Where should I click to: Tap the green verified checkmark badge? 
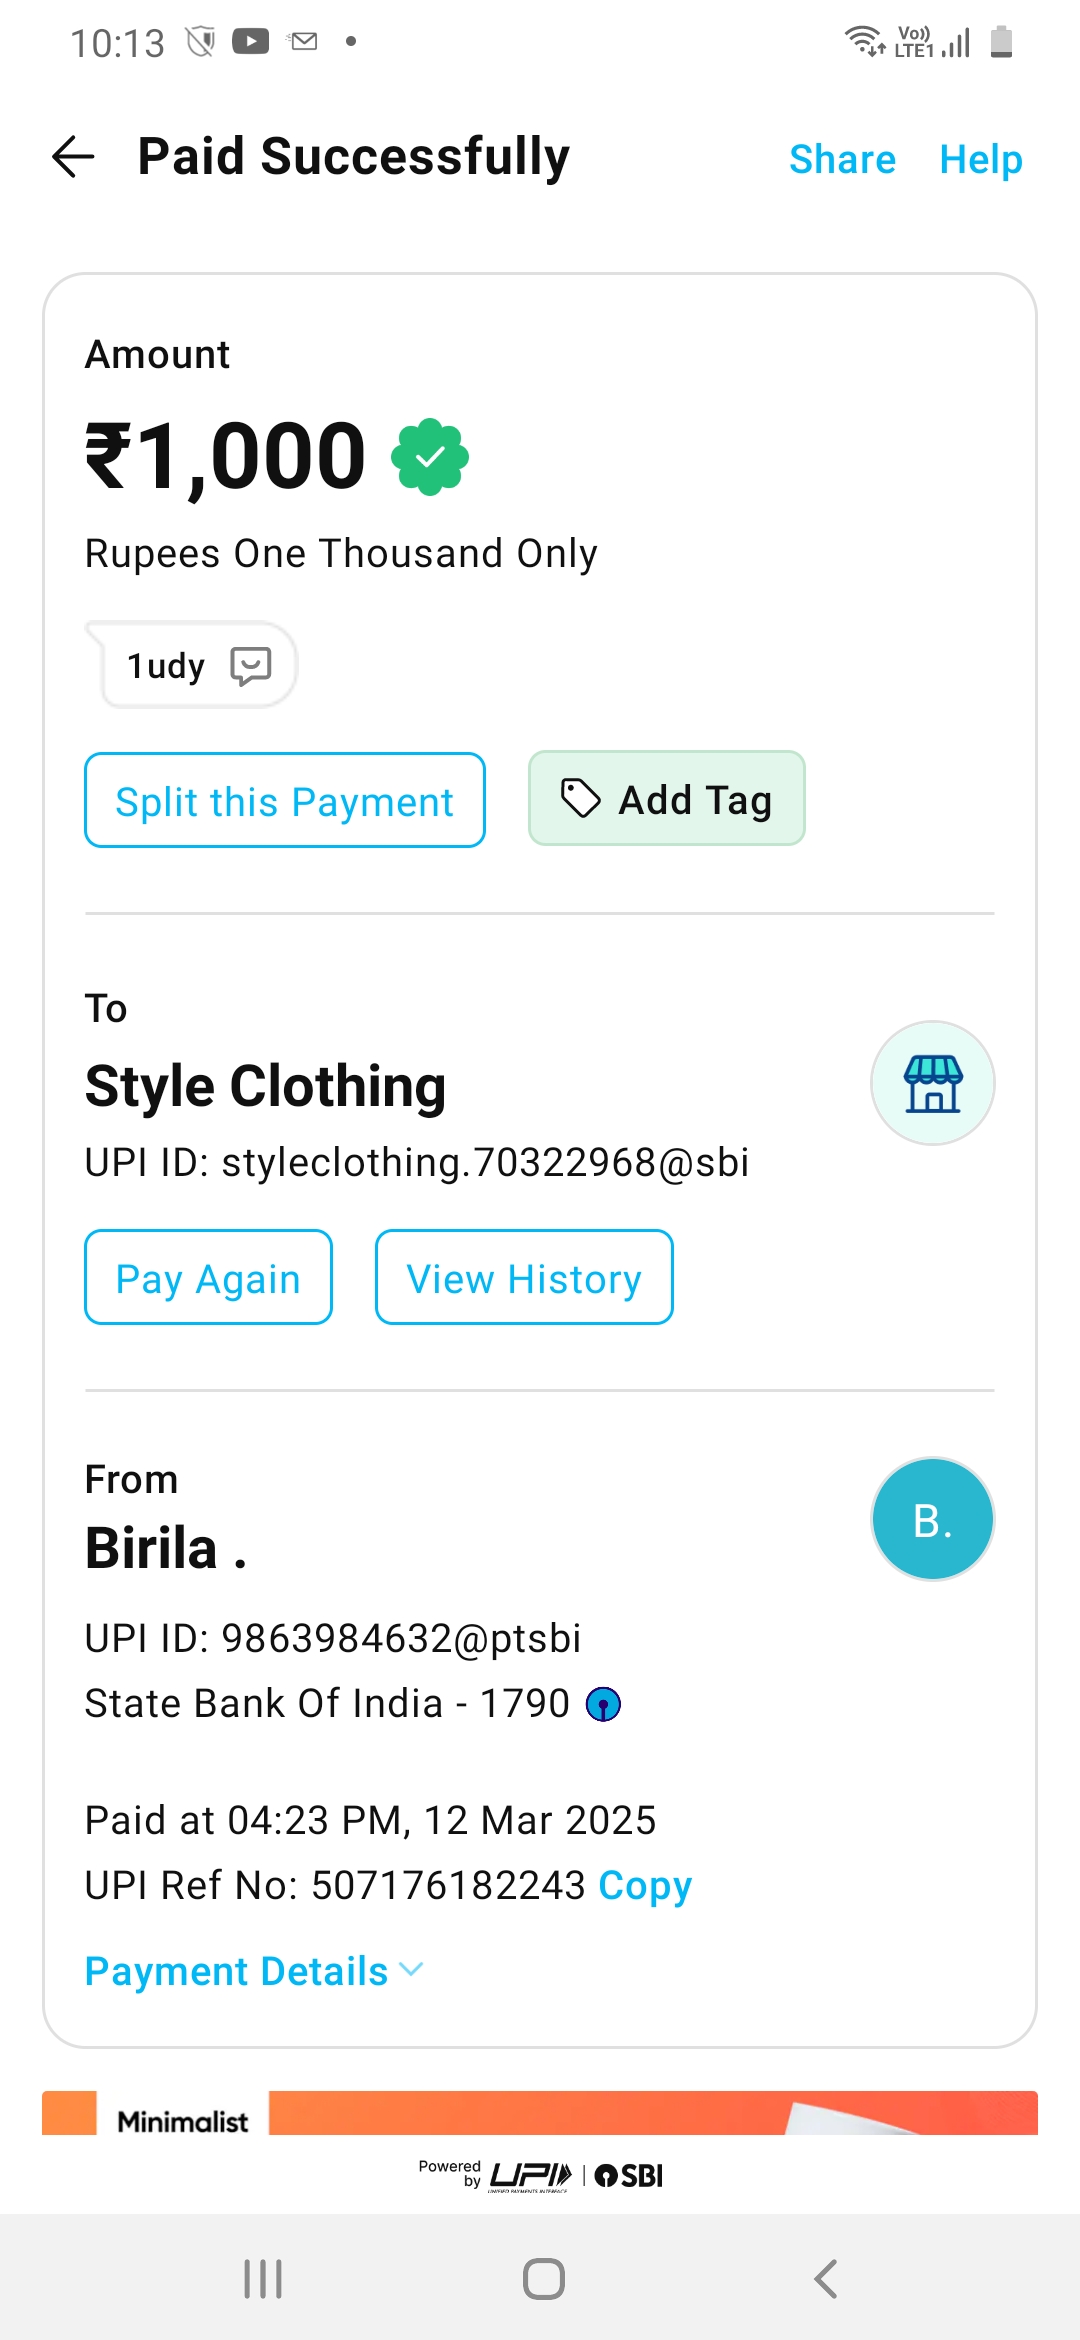tap(430, 457)
